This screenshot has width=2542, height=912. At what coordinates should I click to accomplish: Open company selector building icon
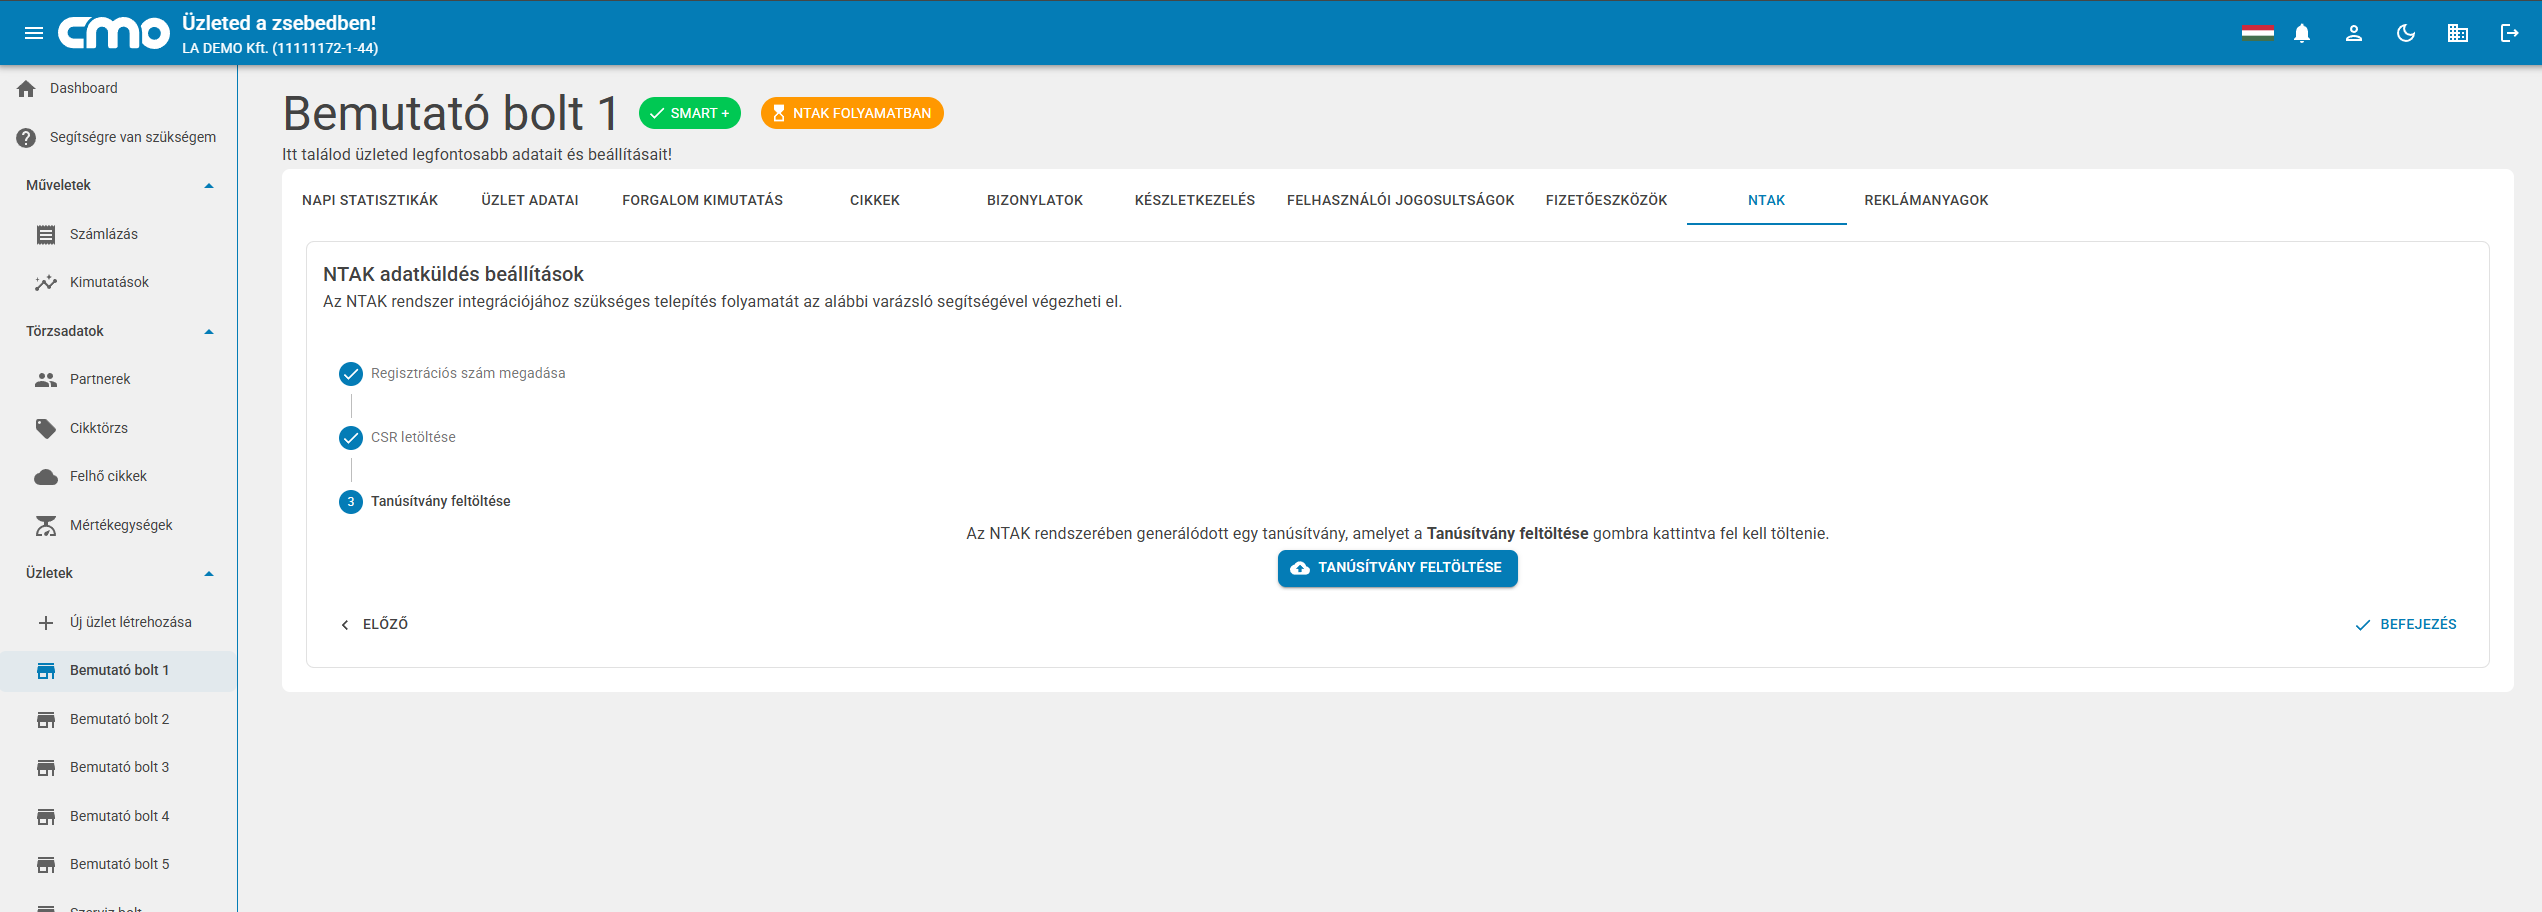point(2458,33)
